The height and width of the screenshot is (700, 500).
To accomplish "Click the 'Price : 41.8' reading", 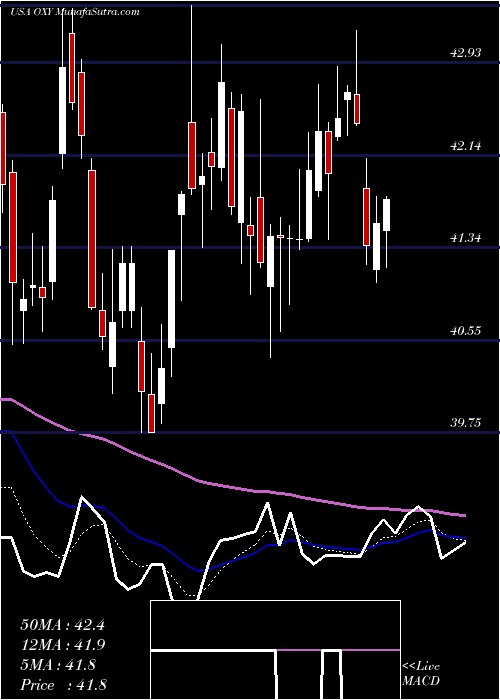I will pos(63,685).
